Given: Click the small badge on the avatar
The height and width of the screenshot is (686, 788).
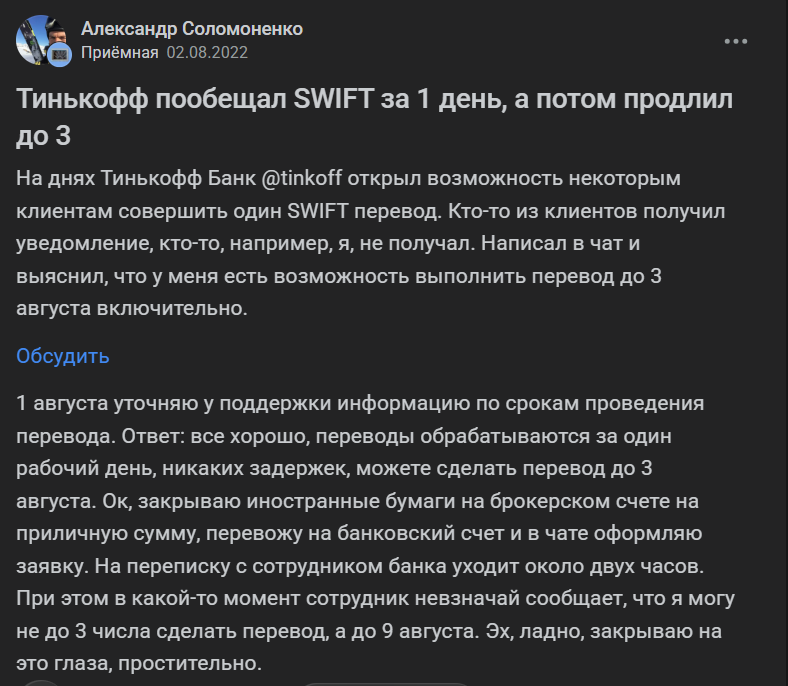Looking at the screenshot, I should tap(59, 54).
